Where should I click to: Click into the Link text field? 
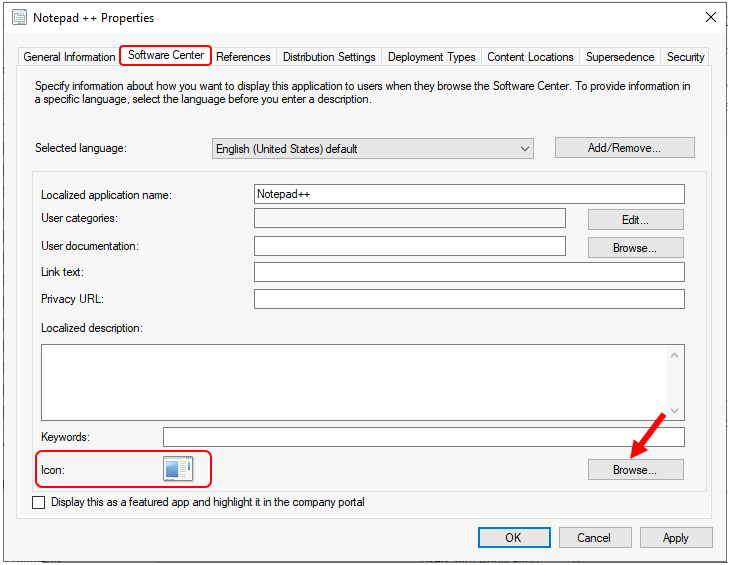point(469,272)
